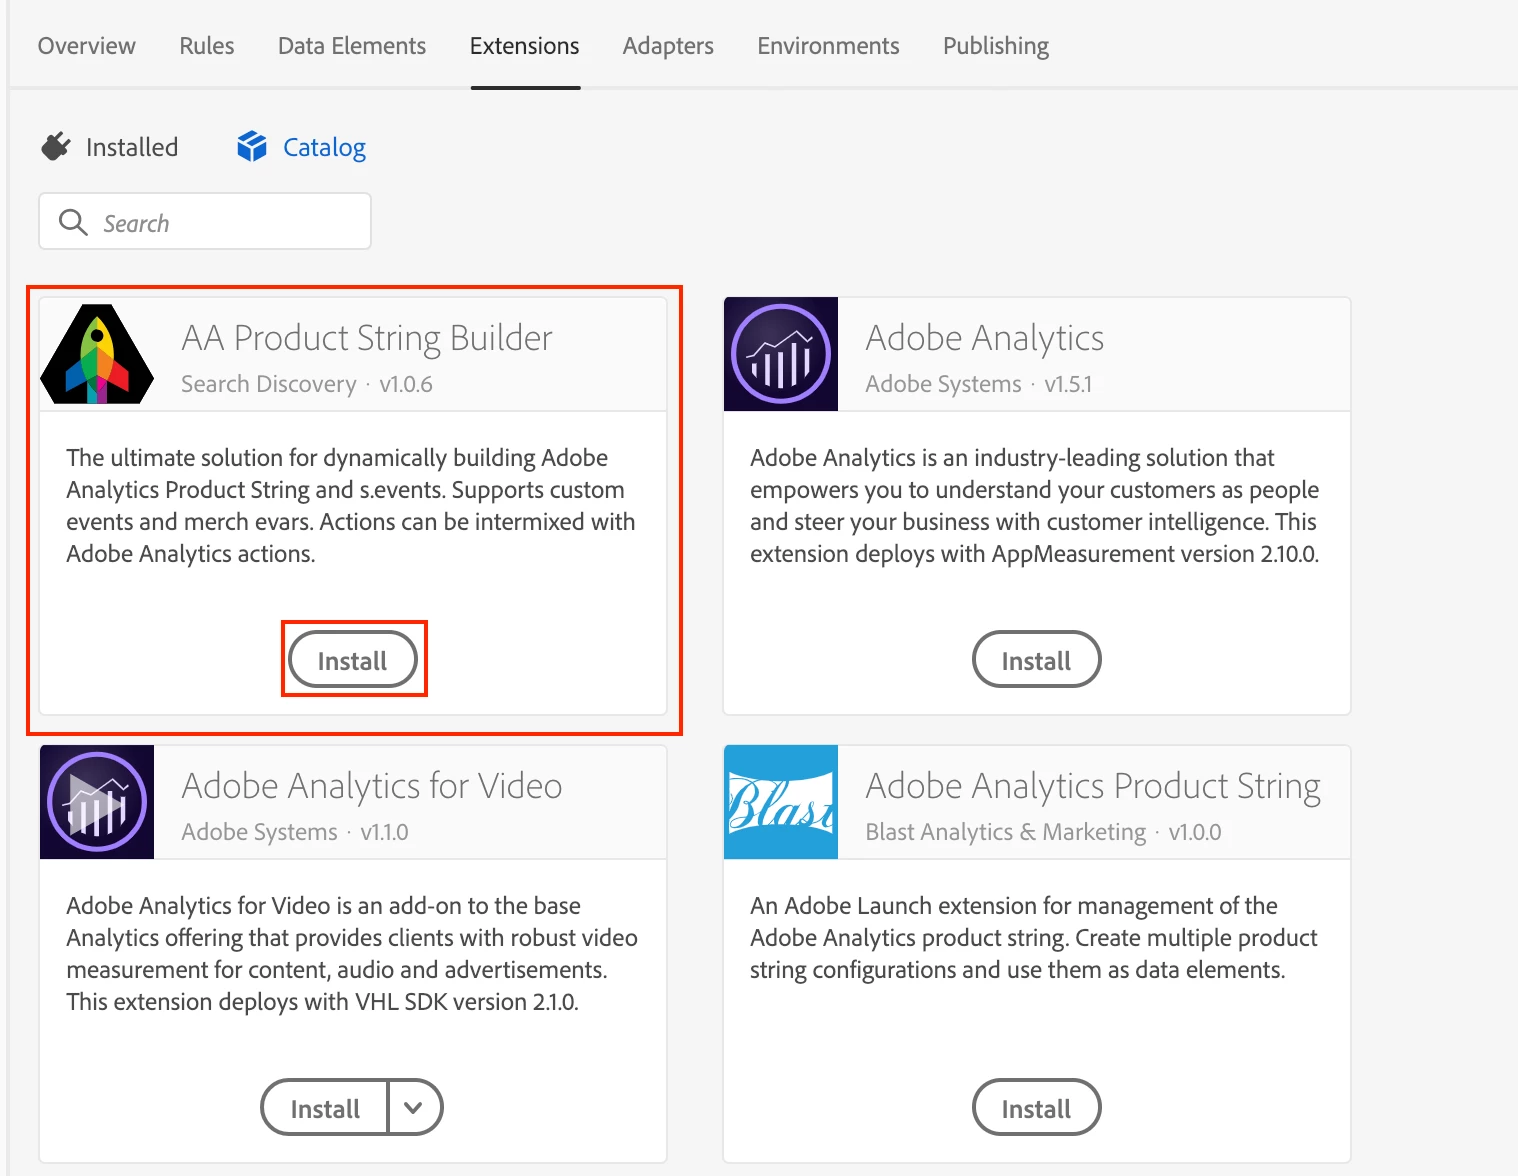The height and width of the screenshot is (1176, 1518).
Task: Click the search magnifier icon
Action: (x=73, y=222)
